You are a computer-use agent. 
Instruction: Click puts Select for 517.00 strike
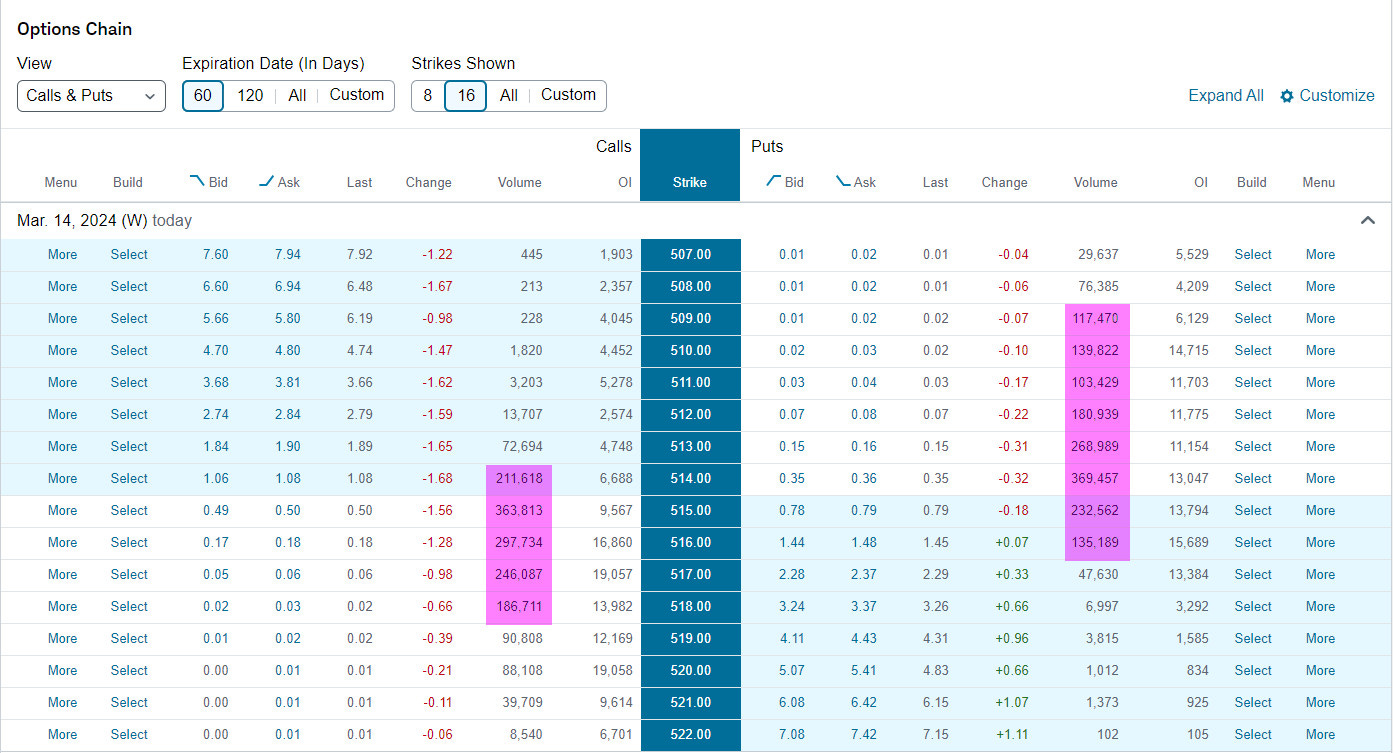(x=1253, y=575)
